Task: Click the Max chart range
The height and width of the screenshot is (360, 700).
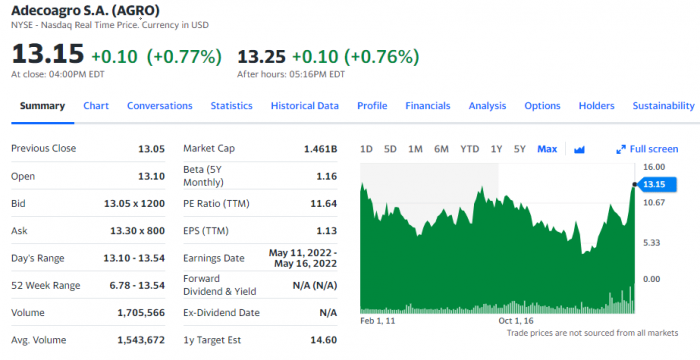Action: (547, 149)
